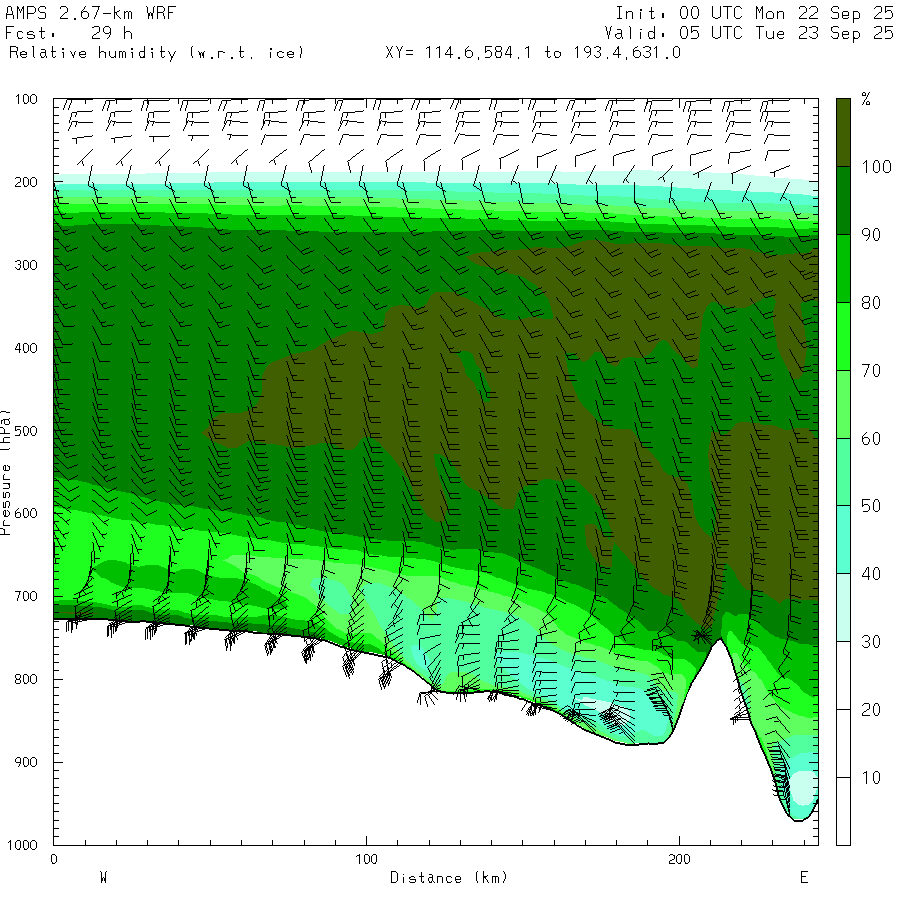Click the 90% dark green legend block
This screenshot has height=900, width=900.
point(843,200)
